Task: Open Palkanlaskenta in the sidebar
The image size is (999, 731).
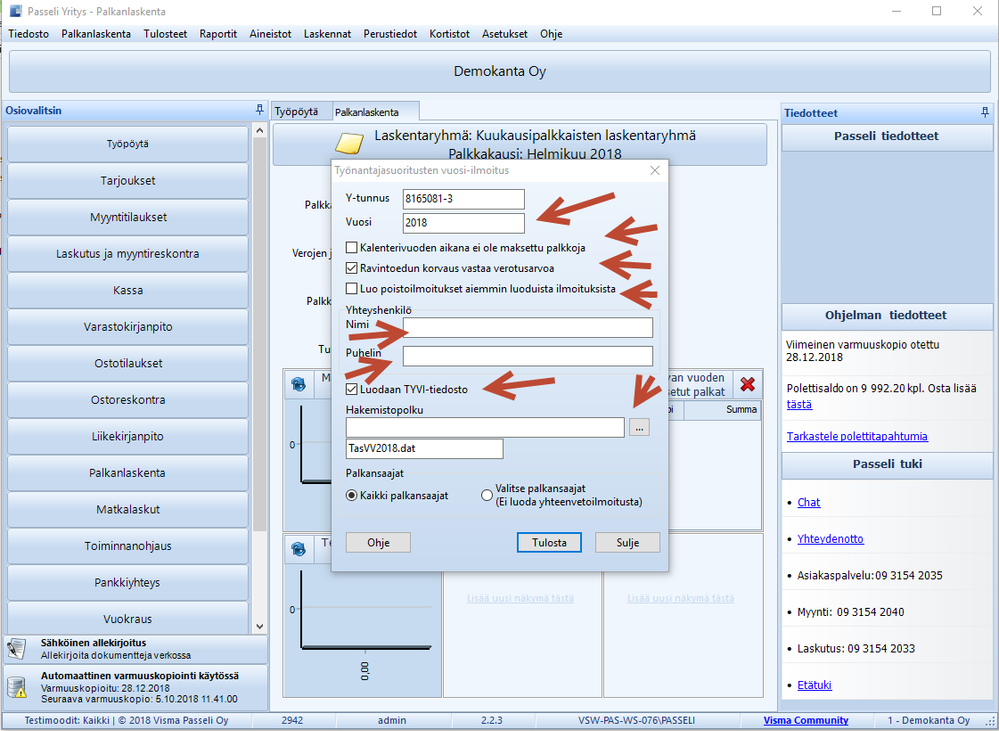Action: click(127, 473)
